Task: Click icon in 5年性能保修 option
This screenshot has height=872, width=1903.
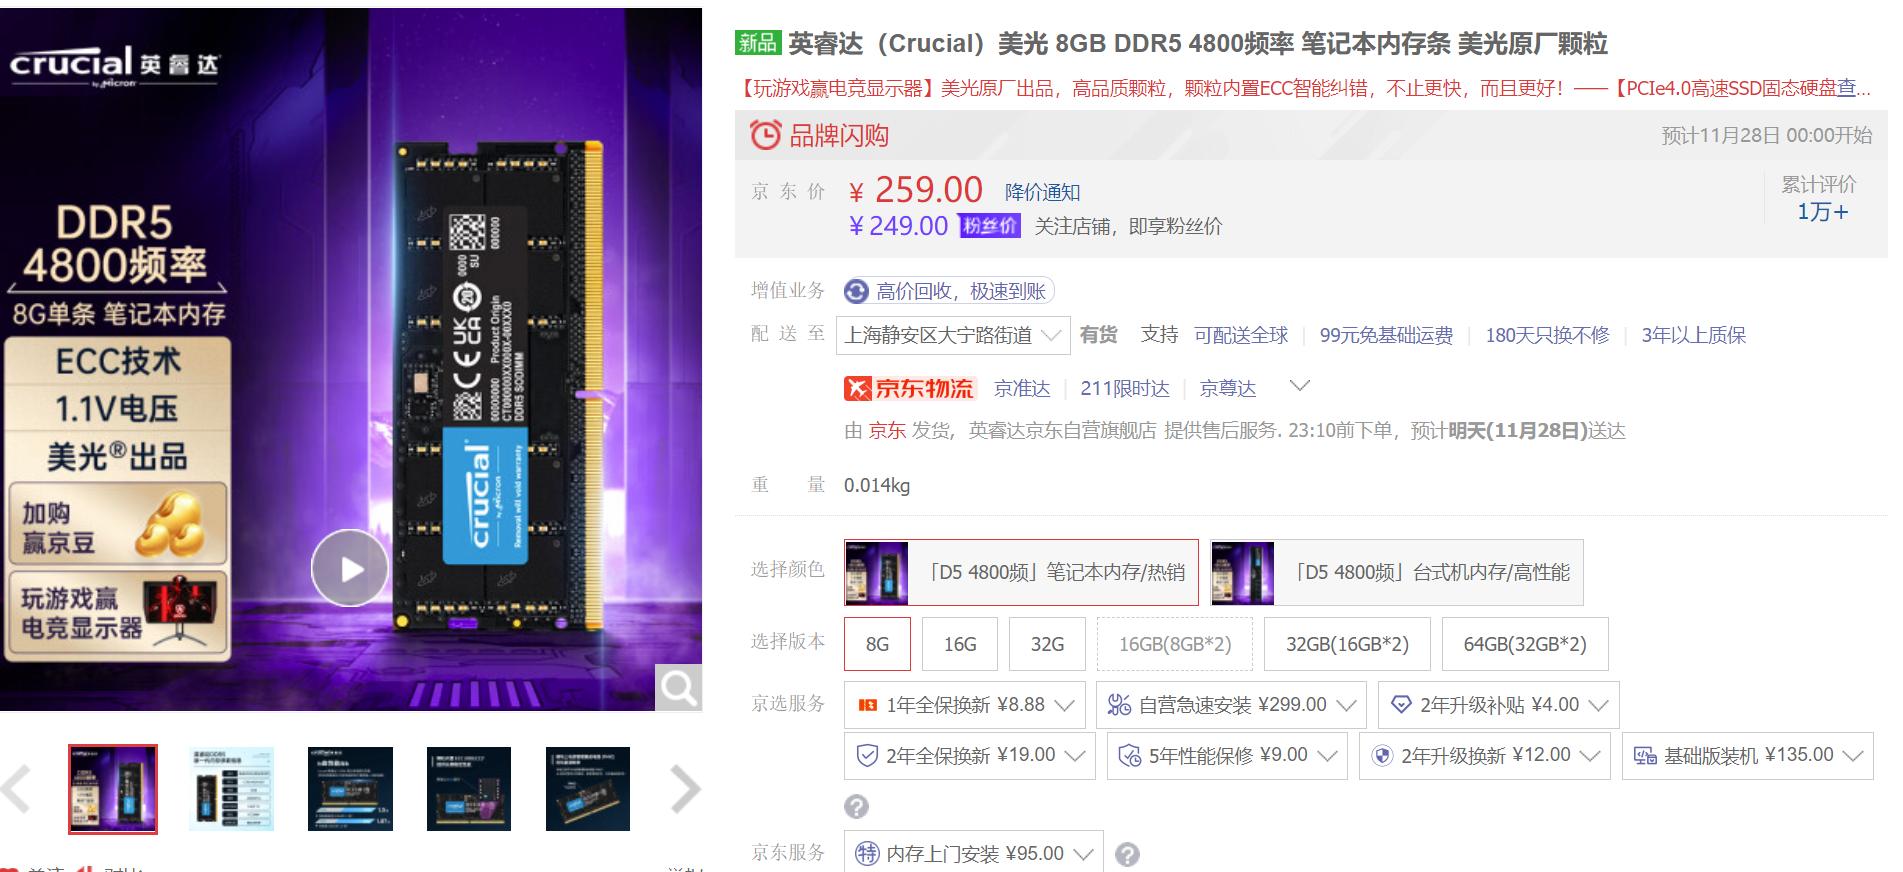Action: click(x=1130, y=755)
